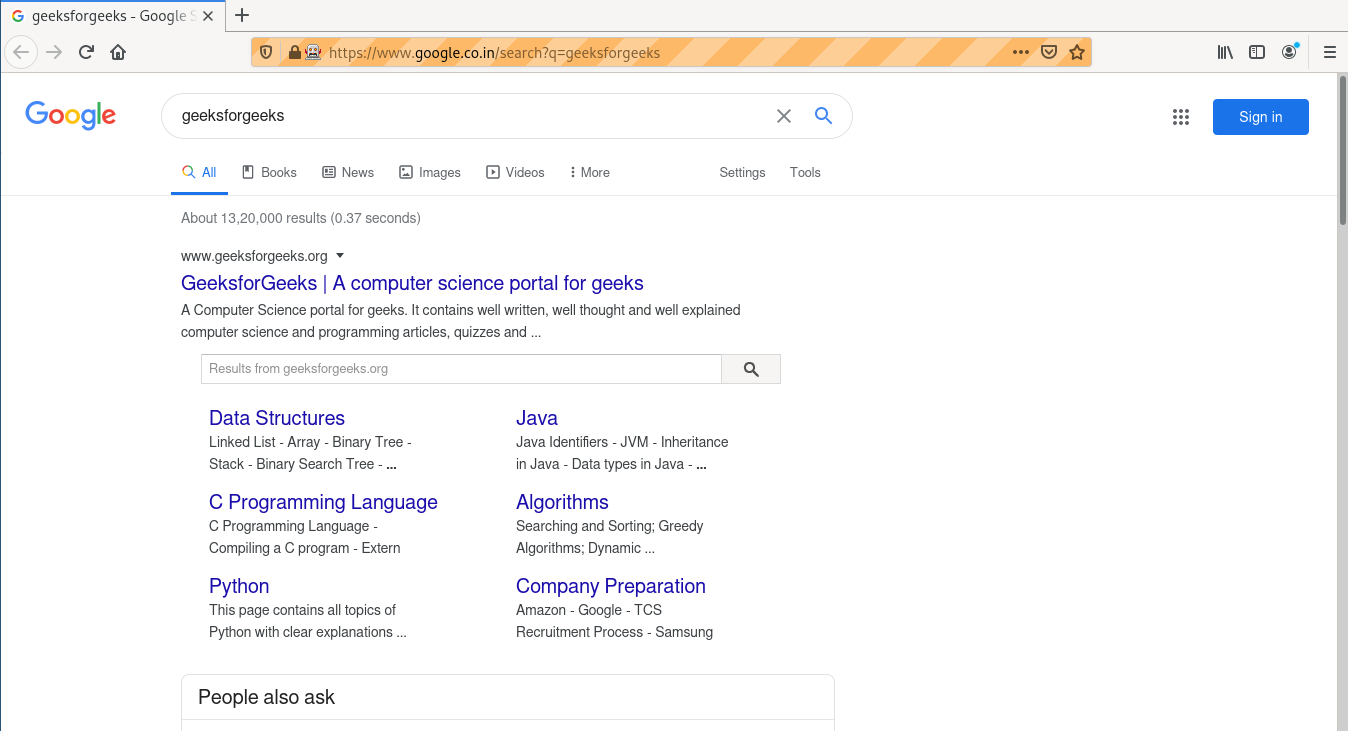Expand arrow next to www.geeksforgeeks.org

[x=340, y=255]
